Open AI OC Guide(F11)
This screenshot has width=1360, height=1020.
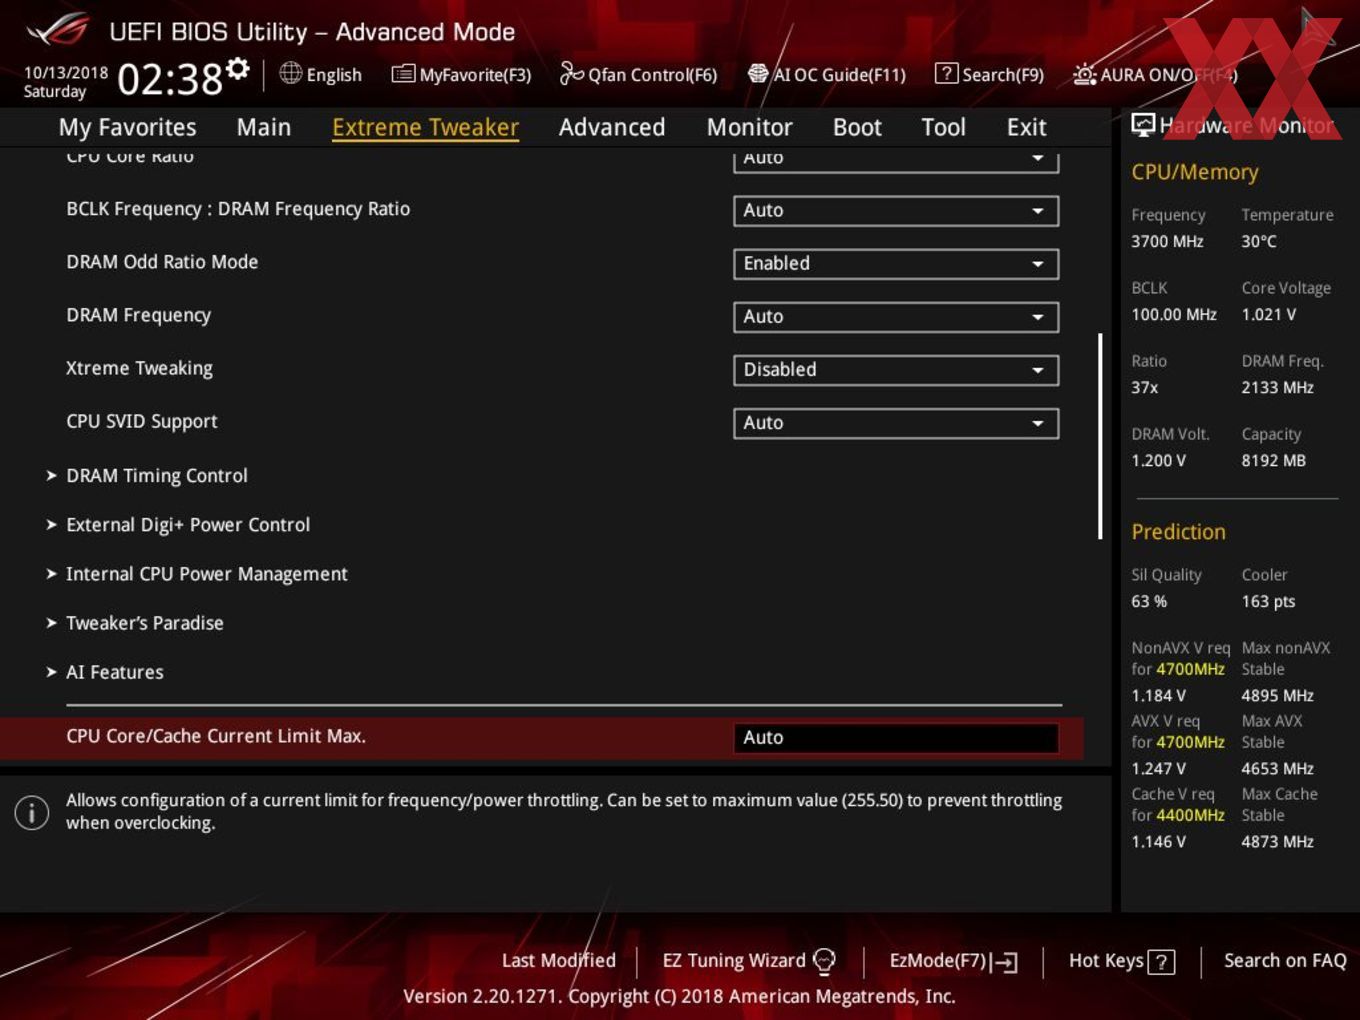[827, 74]
